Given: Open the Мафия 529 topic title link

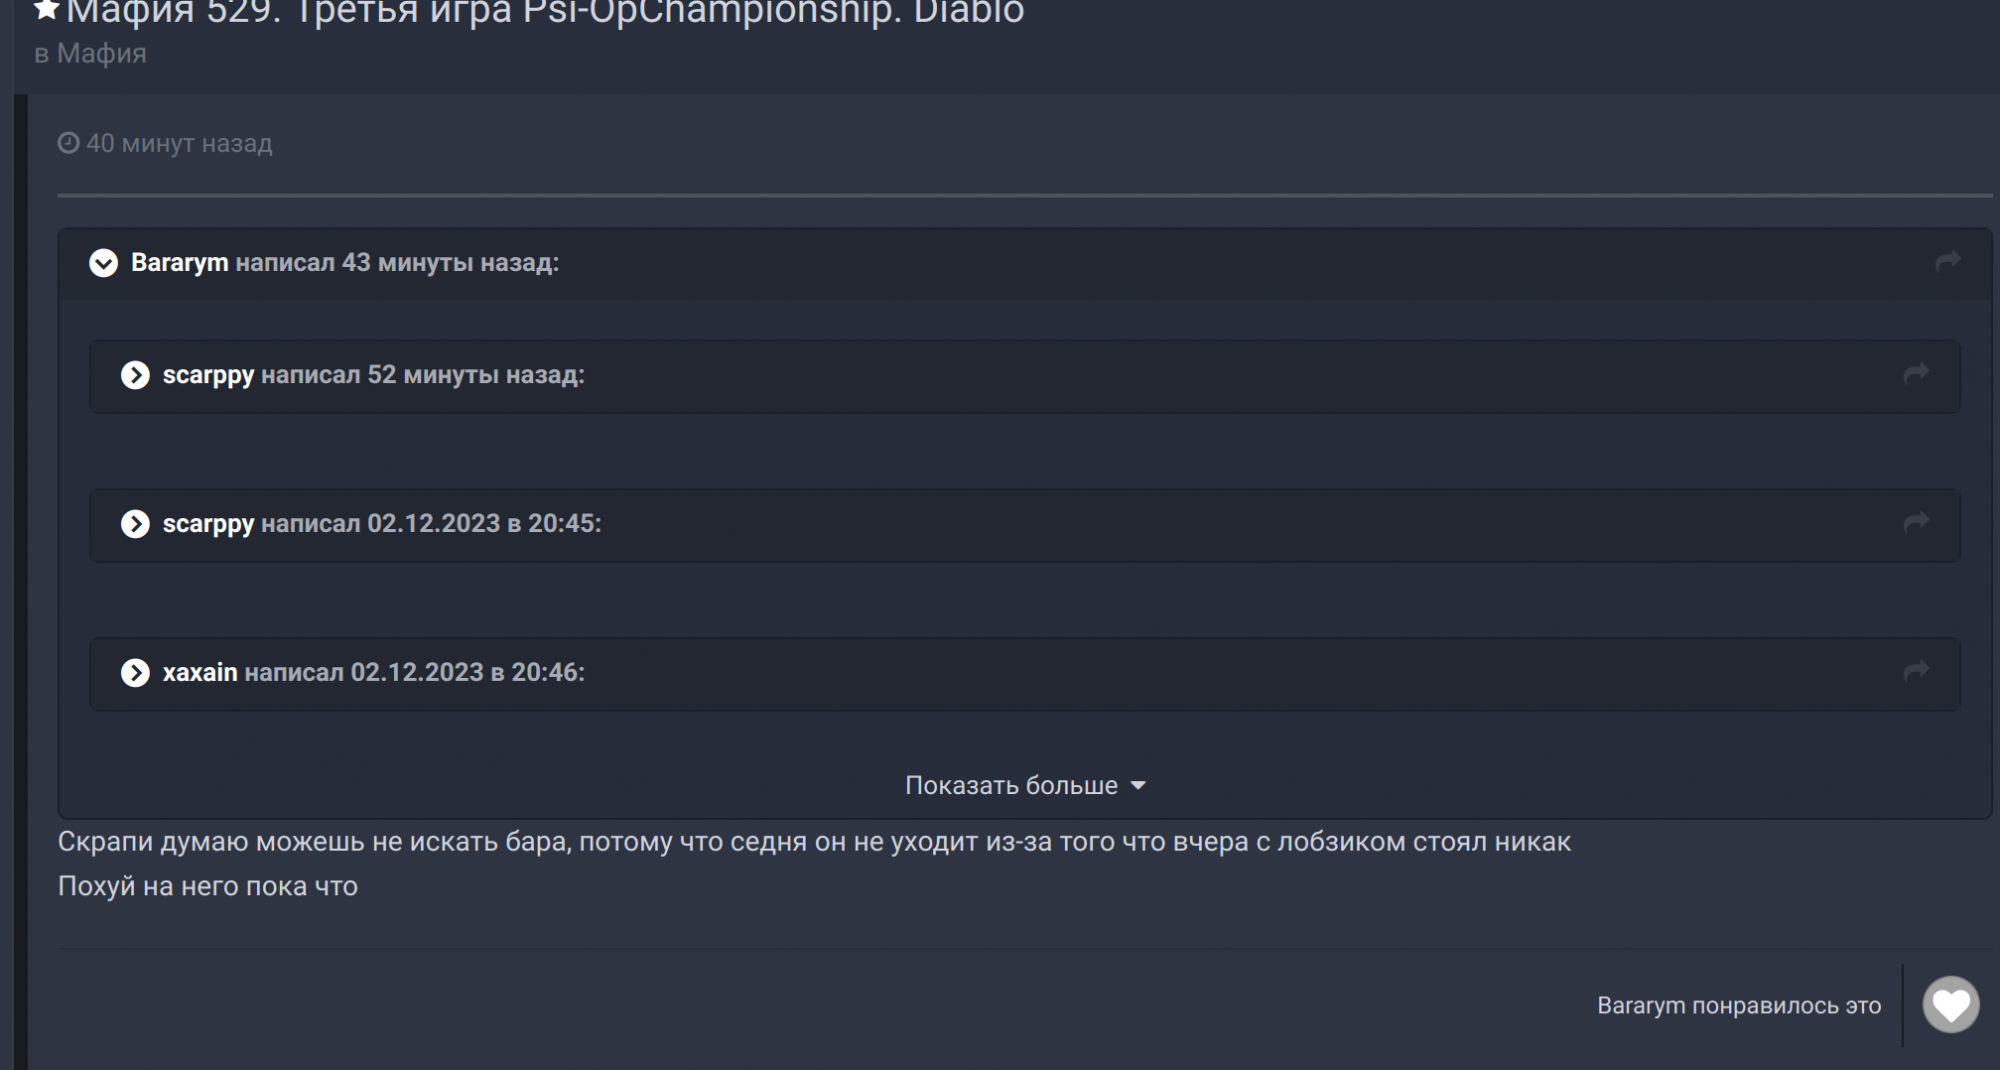Looking at the screenshot, I should tap(545, 13).
